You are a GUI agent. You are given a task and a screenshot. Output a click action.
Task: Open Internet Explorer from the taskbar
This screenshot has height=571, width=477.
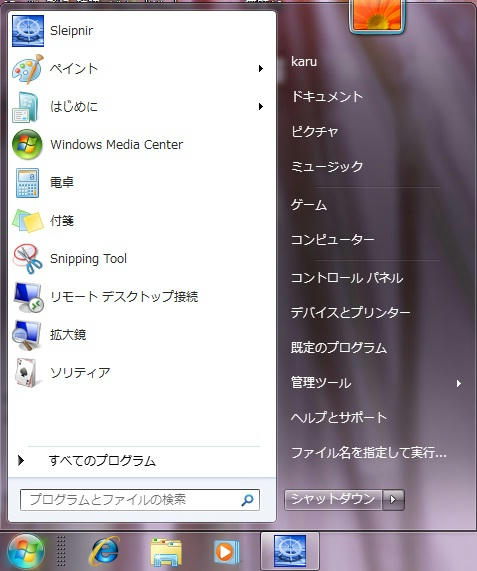[105, 551]
